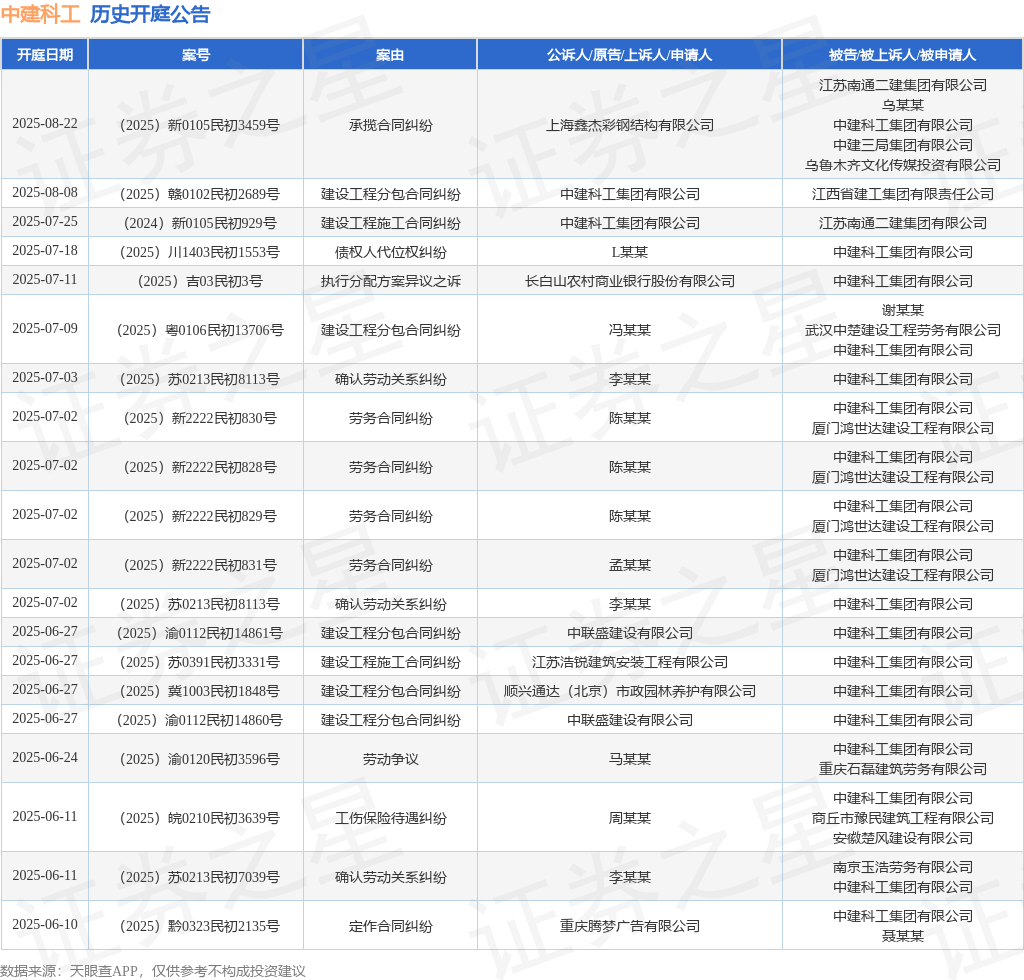The width and height of the screenshot is (1024, 980).
Task: Click the 劳动争议 cause cell
Action: pos(391,759)
